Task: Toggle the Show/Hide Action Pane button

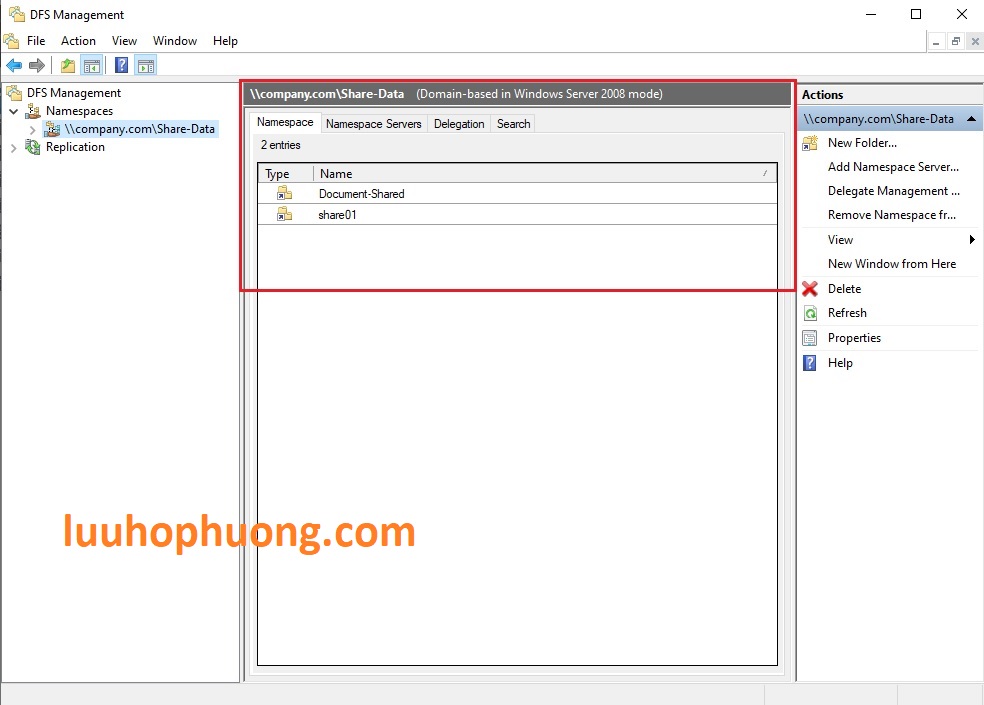Action: pyautogui.click(x=145, y=65)
